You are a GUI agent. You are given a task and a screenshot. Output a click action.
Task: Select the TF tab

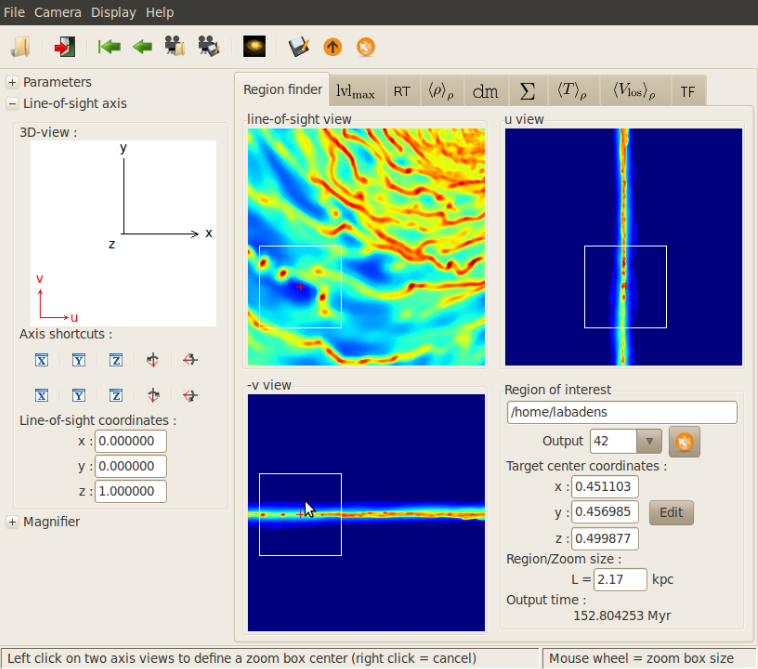coord(688,91)
